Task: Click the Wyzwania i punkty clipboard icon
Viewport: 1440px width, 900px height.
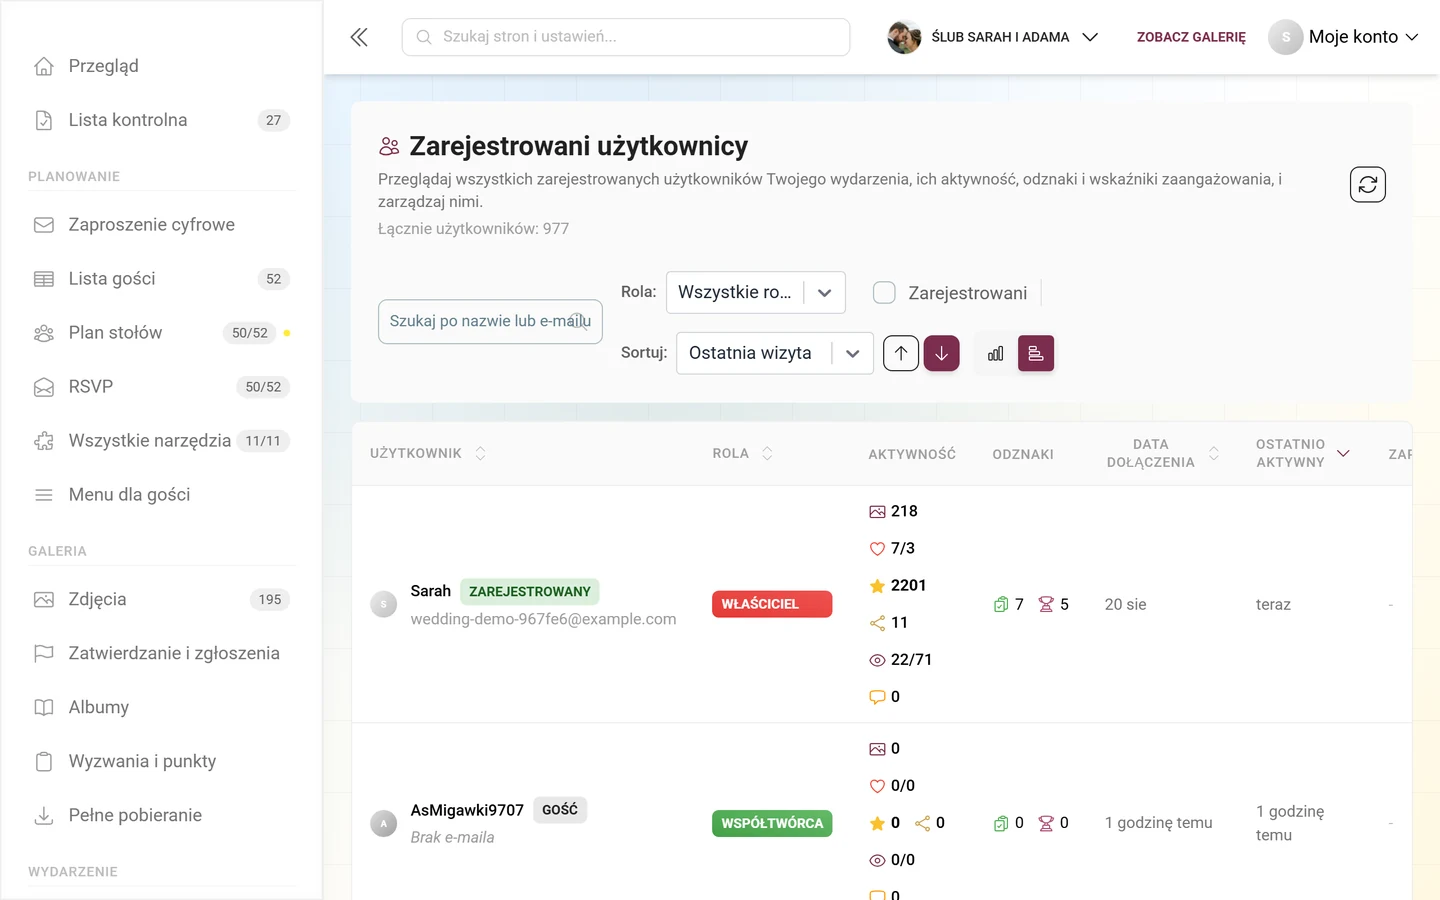Action: (x=44, y=761)
